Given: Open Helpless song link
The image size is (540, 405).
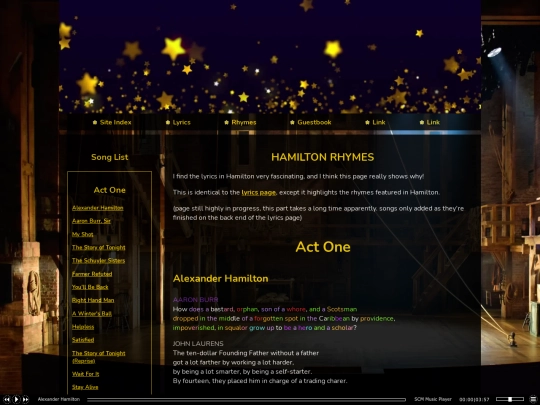Looking at the screenshot, I should pos(83,326).
